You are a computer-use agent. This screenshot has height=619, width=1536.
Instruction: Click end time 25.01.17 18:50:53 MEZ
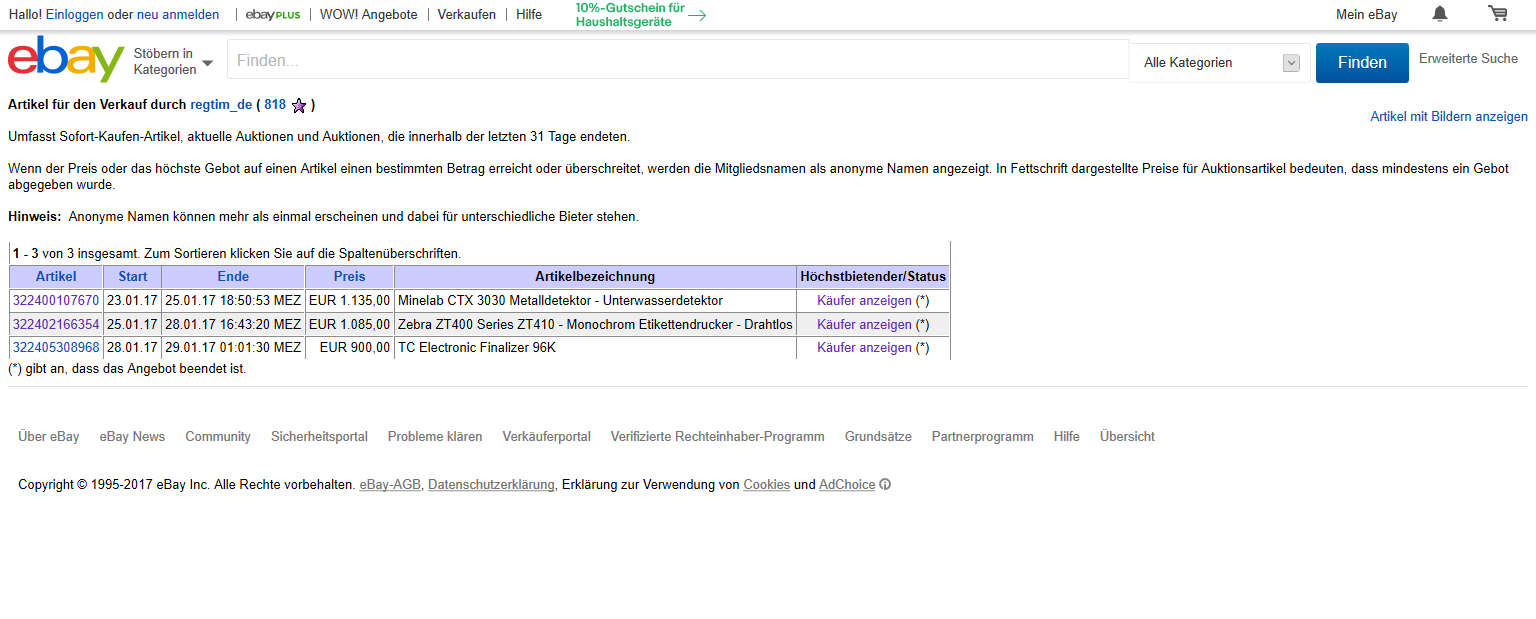pyautogui.click(x=233, y=301)
